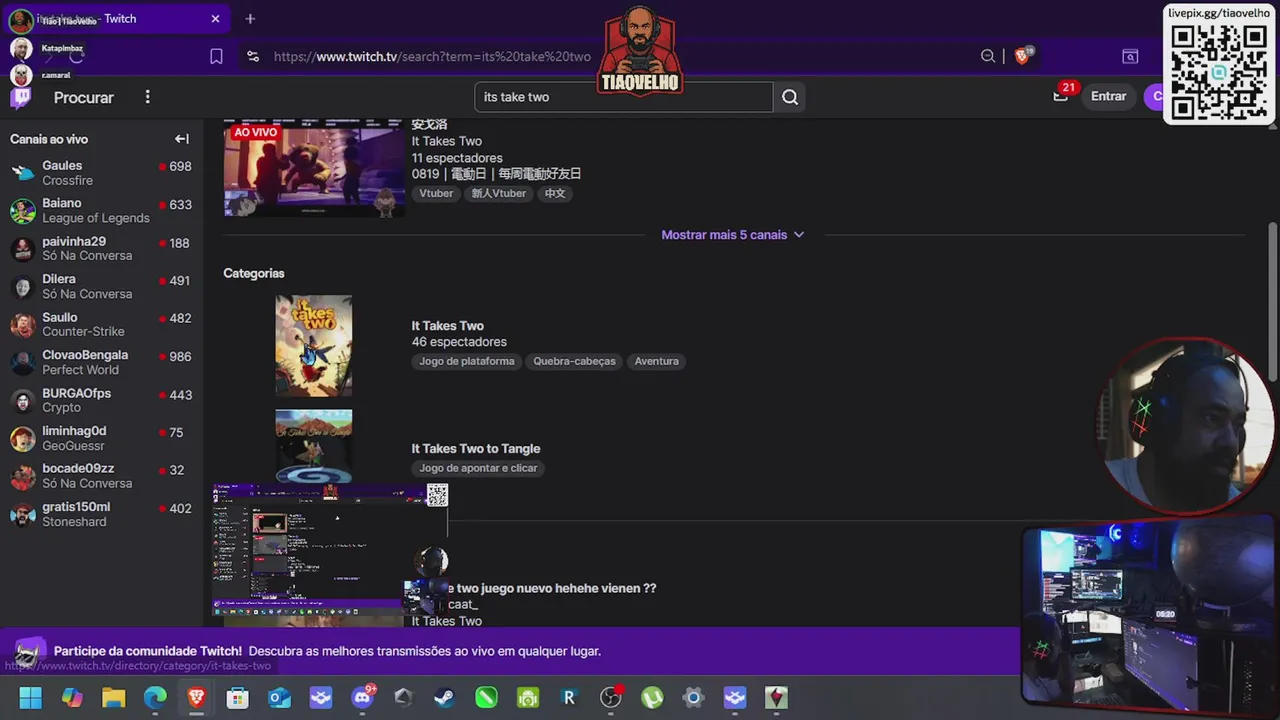
Task: Open the Baiano League of Legends channel
Action: point(101,211)
